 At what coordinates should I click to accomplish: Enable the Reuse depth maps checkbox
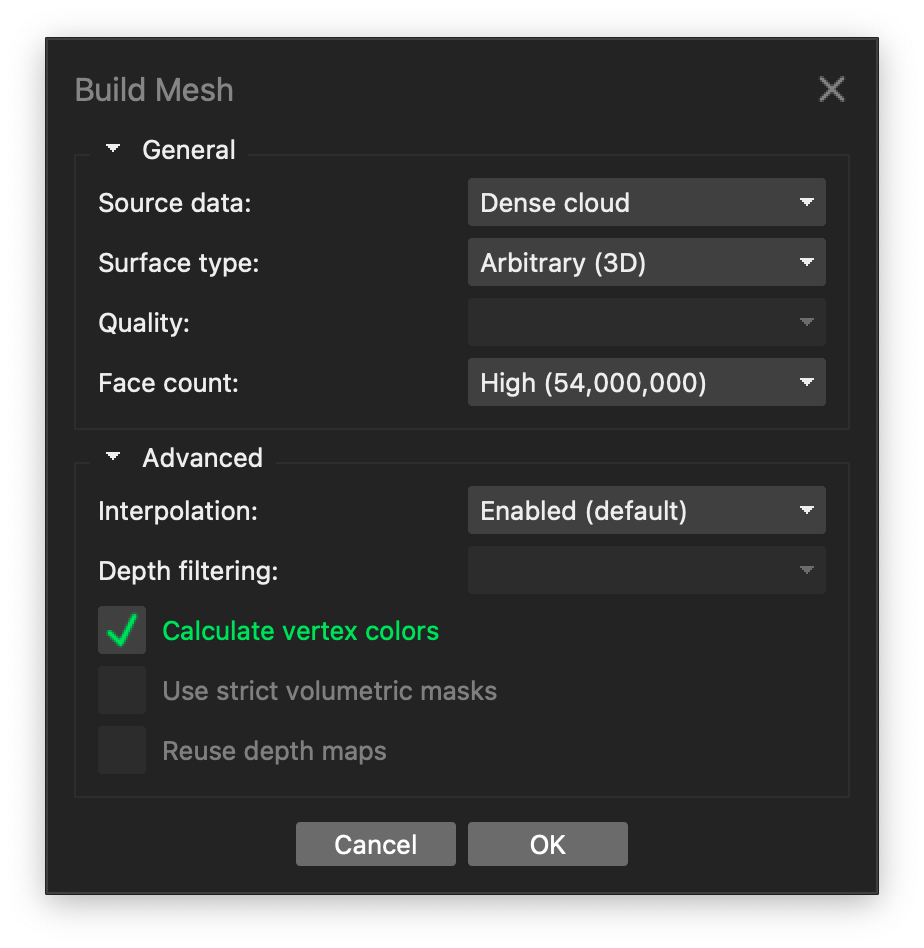click(122, 750)
